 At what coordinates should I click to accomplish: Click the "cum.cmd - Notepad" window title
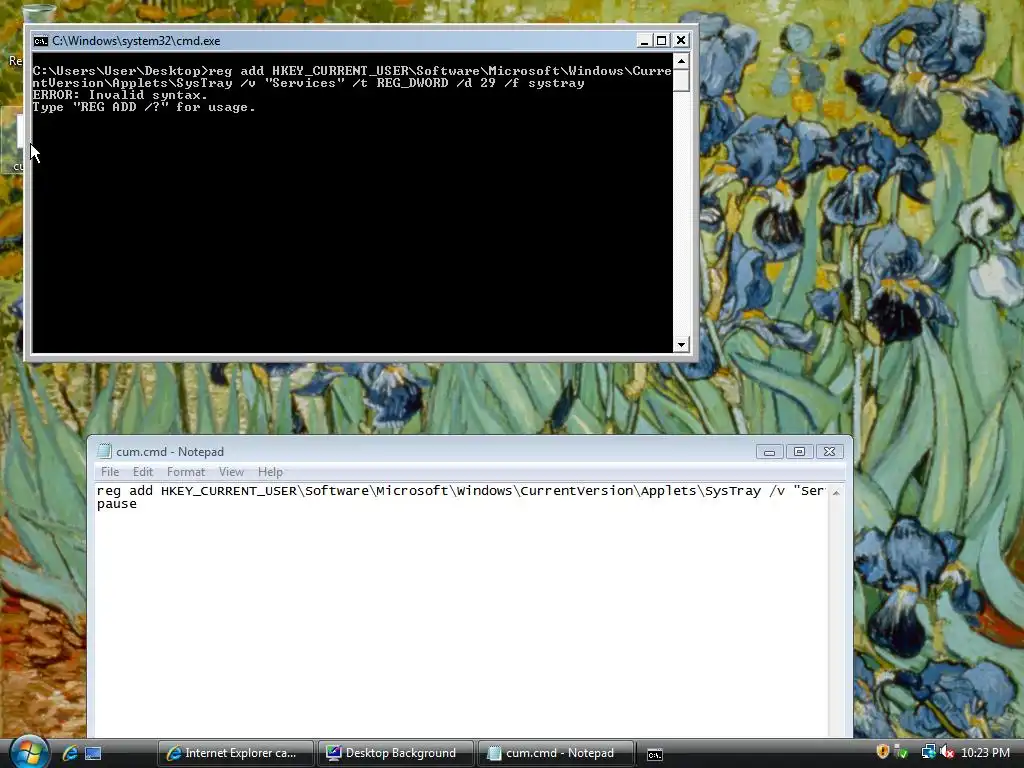(x=170, y=451)
